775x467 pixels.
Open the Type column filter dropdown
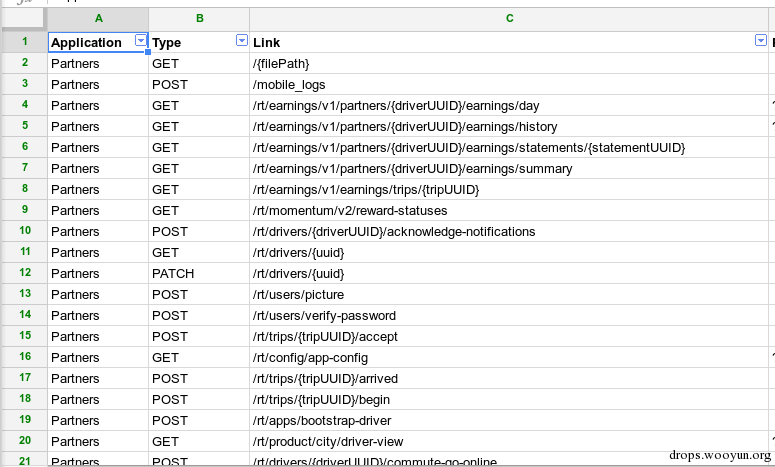241,41
